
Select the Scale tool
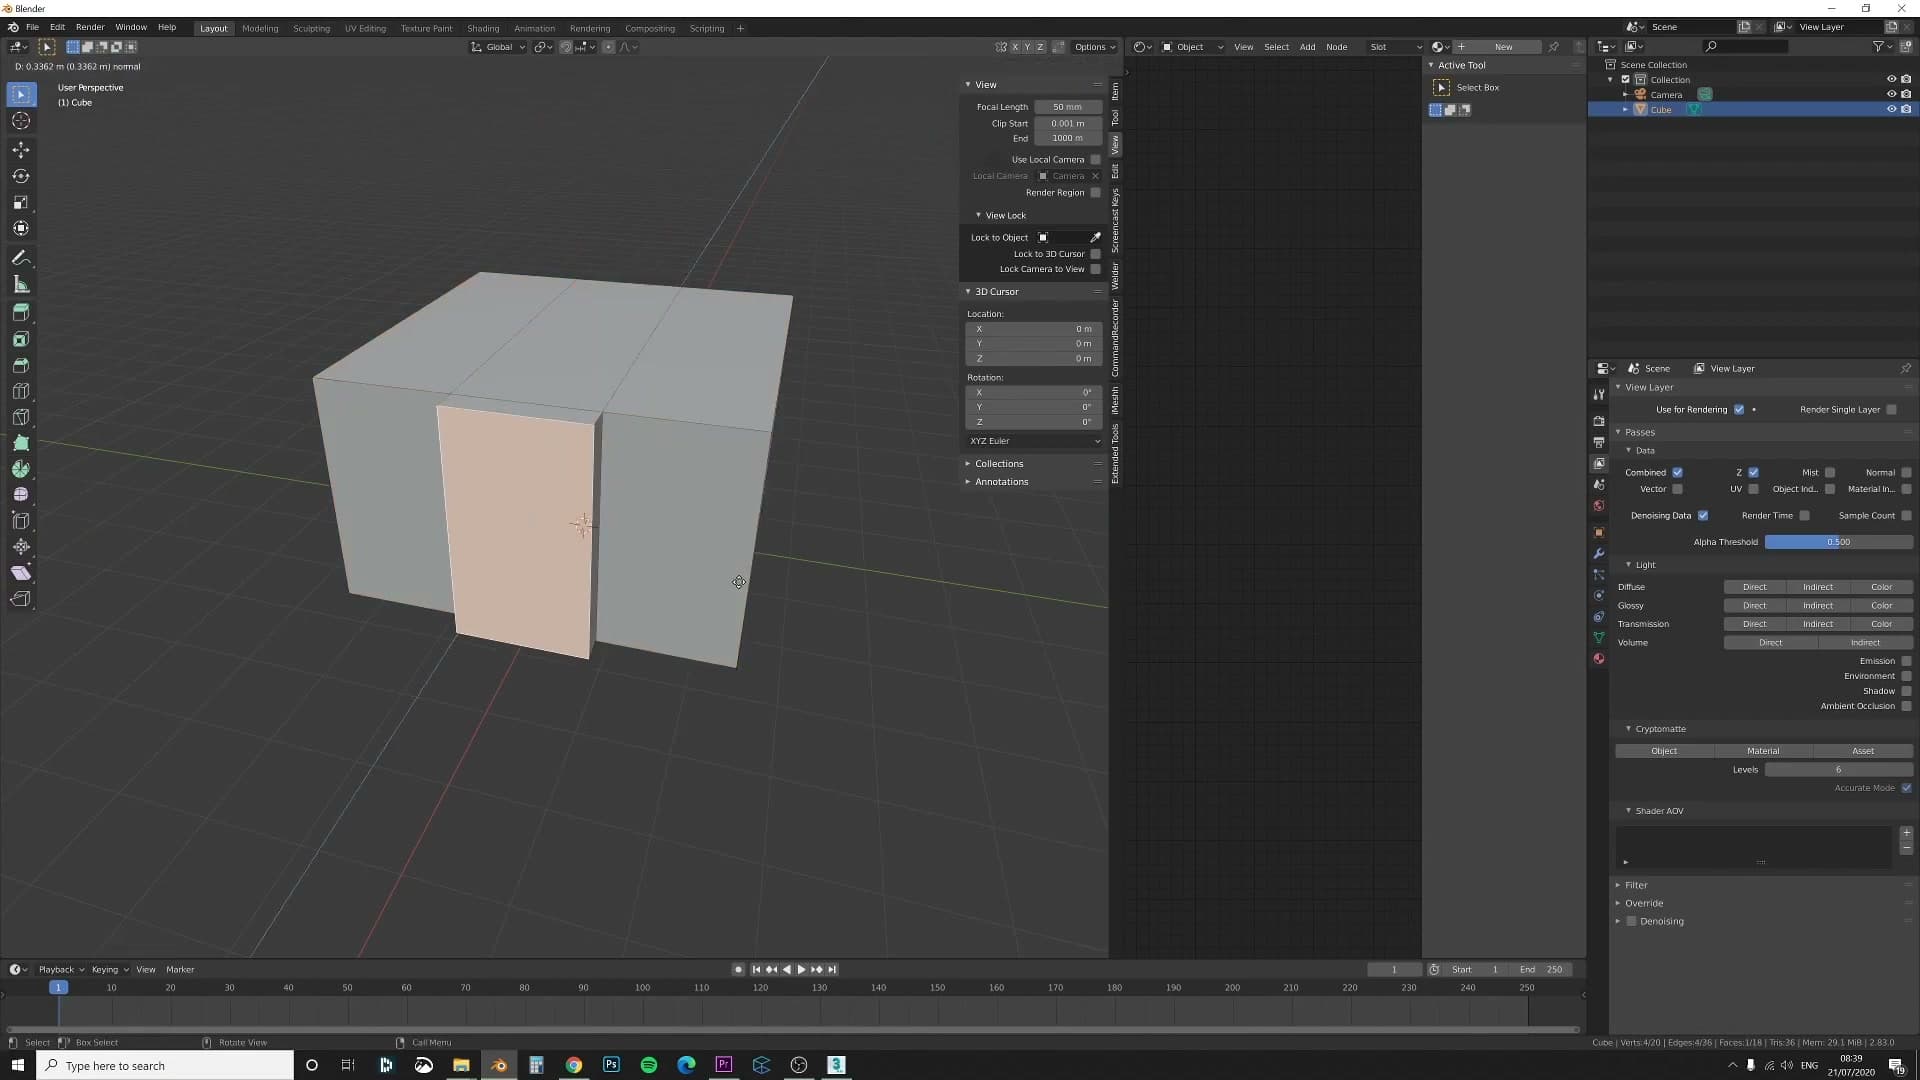(x=21, y=202)
